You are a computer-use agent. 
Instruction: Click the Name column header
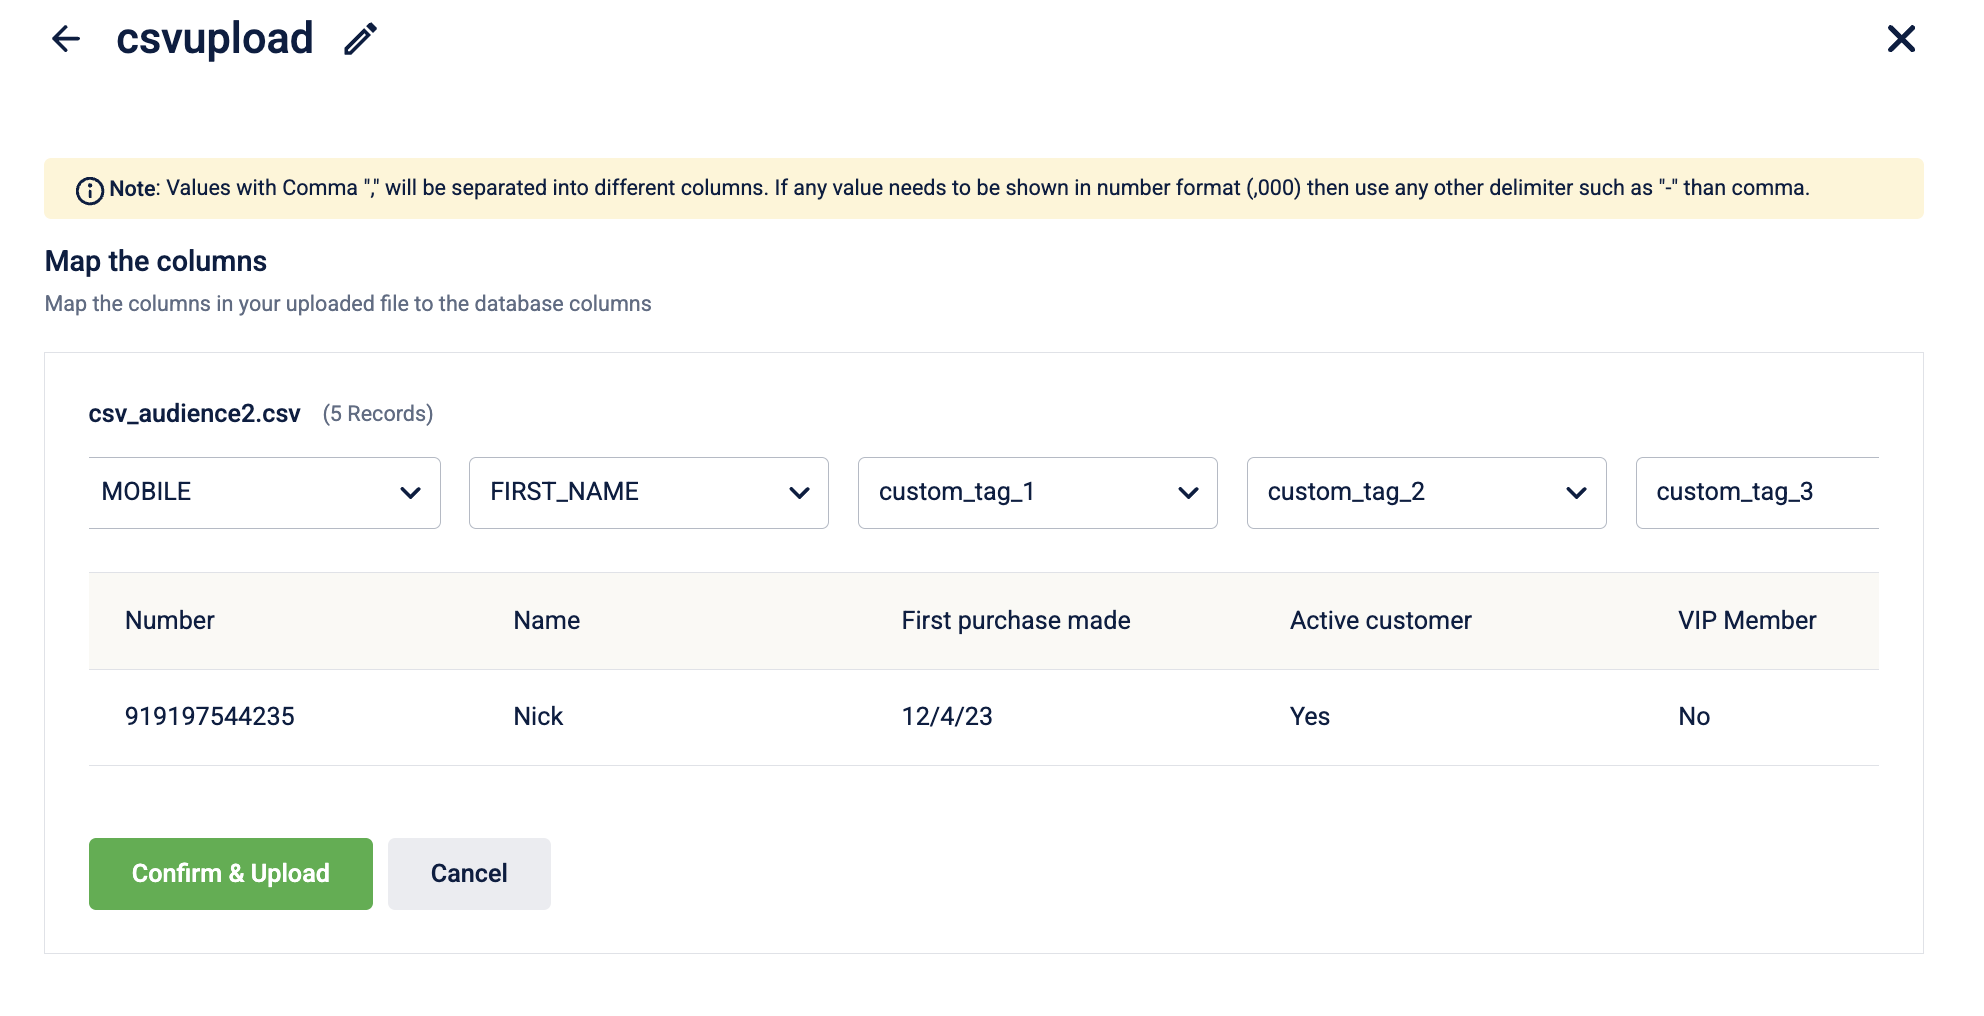coord(547,621)
